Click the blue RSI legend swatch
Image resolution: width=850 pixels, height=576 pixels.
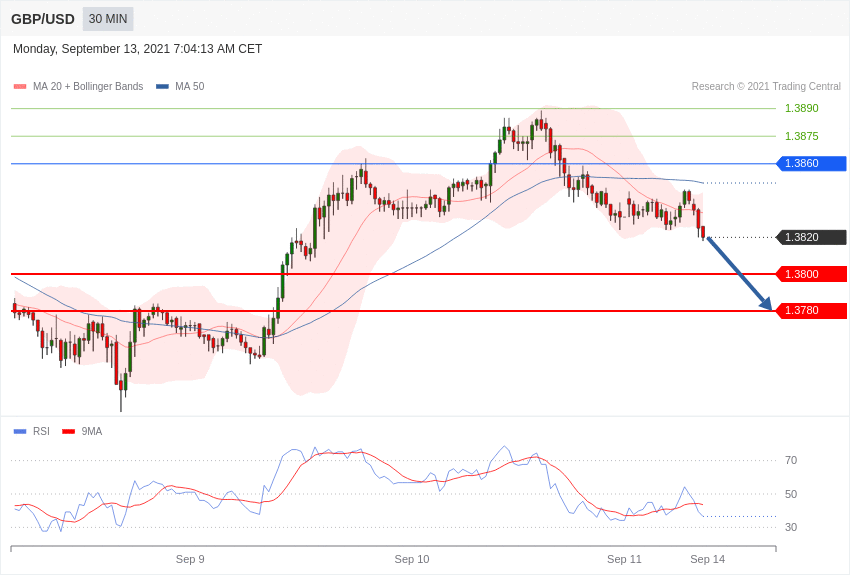point(20,431)
